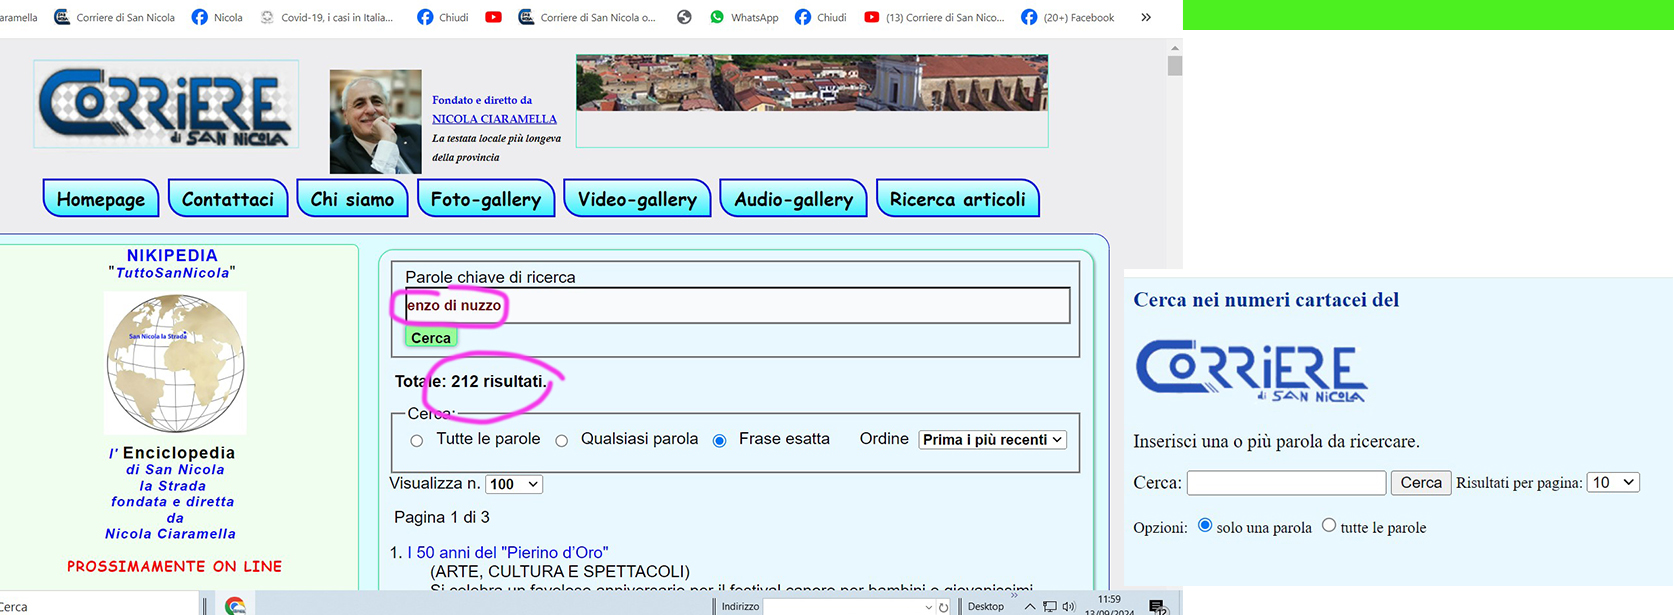
Task: Click Cerca button in right panel
Action: [x=1421, y=483]
